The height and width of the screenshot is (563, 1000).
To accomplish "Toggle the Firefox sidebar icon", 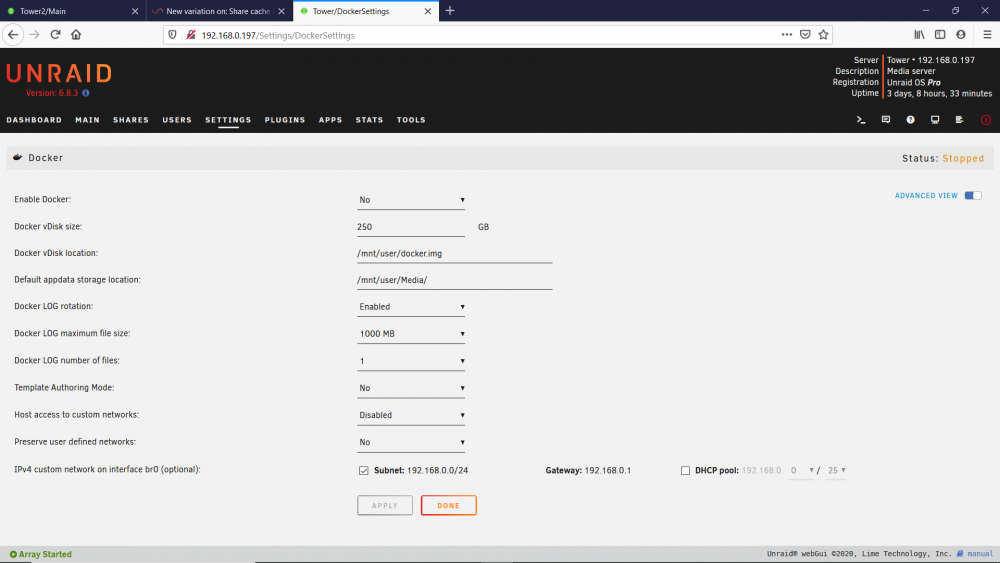I will [x=940, y=34].
